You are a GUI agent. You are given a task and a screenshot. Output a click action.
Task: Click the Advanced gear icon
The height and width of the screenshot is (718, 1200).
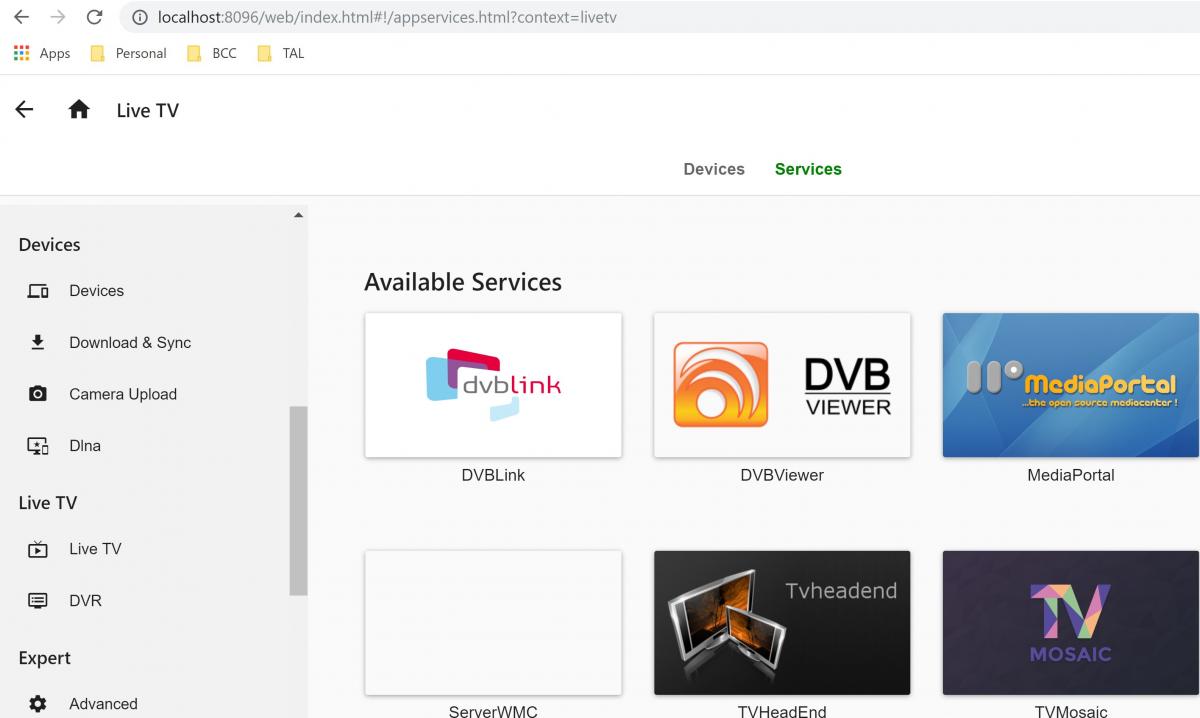(x=38, y=704)
